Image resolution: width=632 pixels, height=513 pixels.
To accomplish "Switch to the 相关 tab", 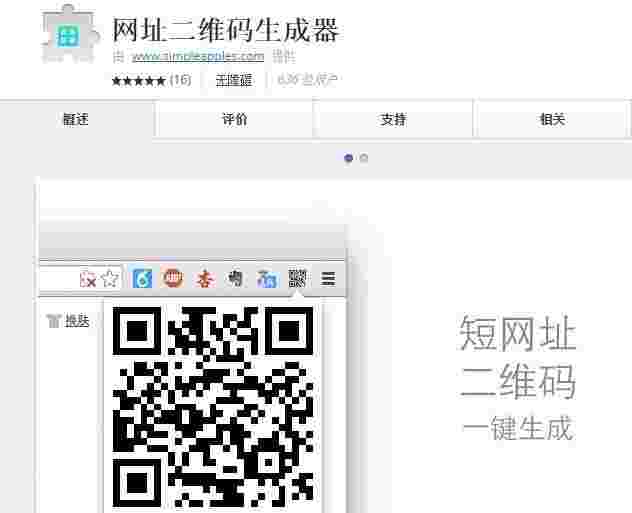I will pos(552,119).
